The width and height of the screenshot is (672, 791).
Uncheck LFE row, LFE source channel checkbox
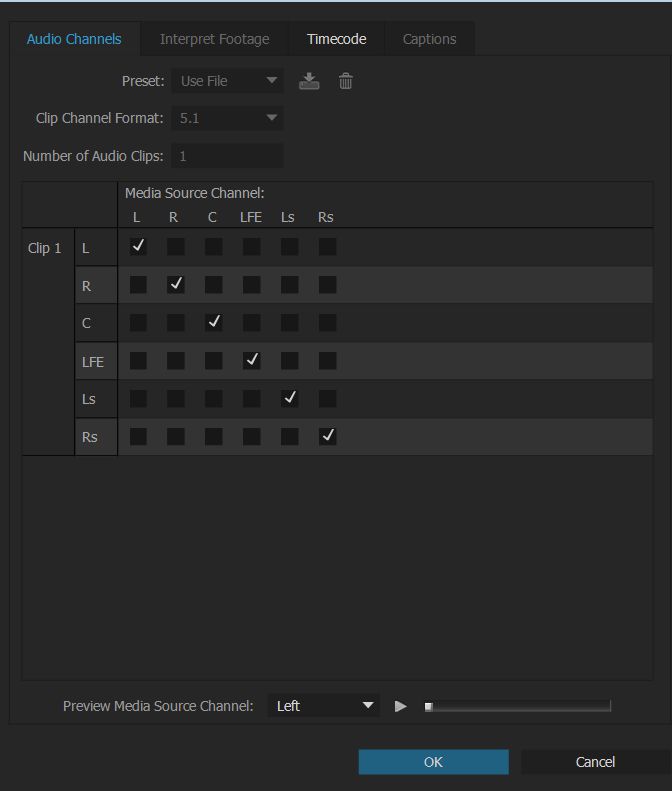tap(252, 361)
